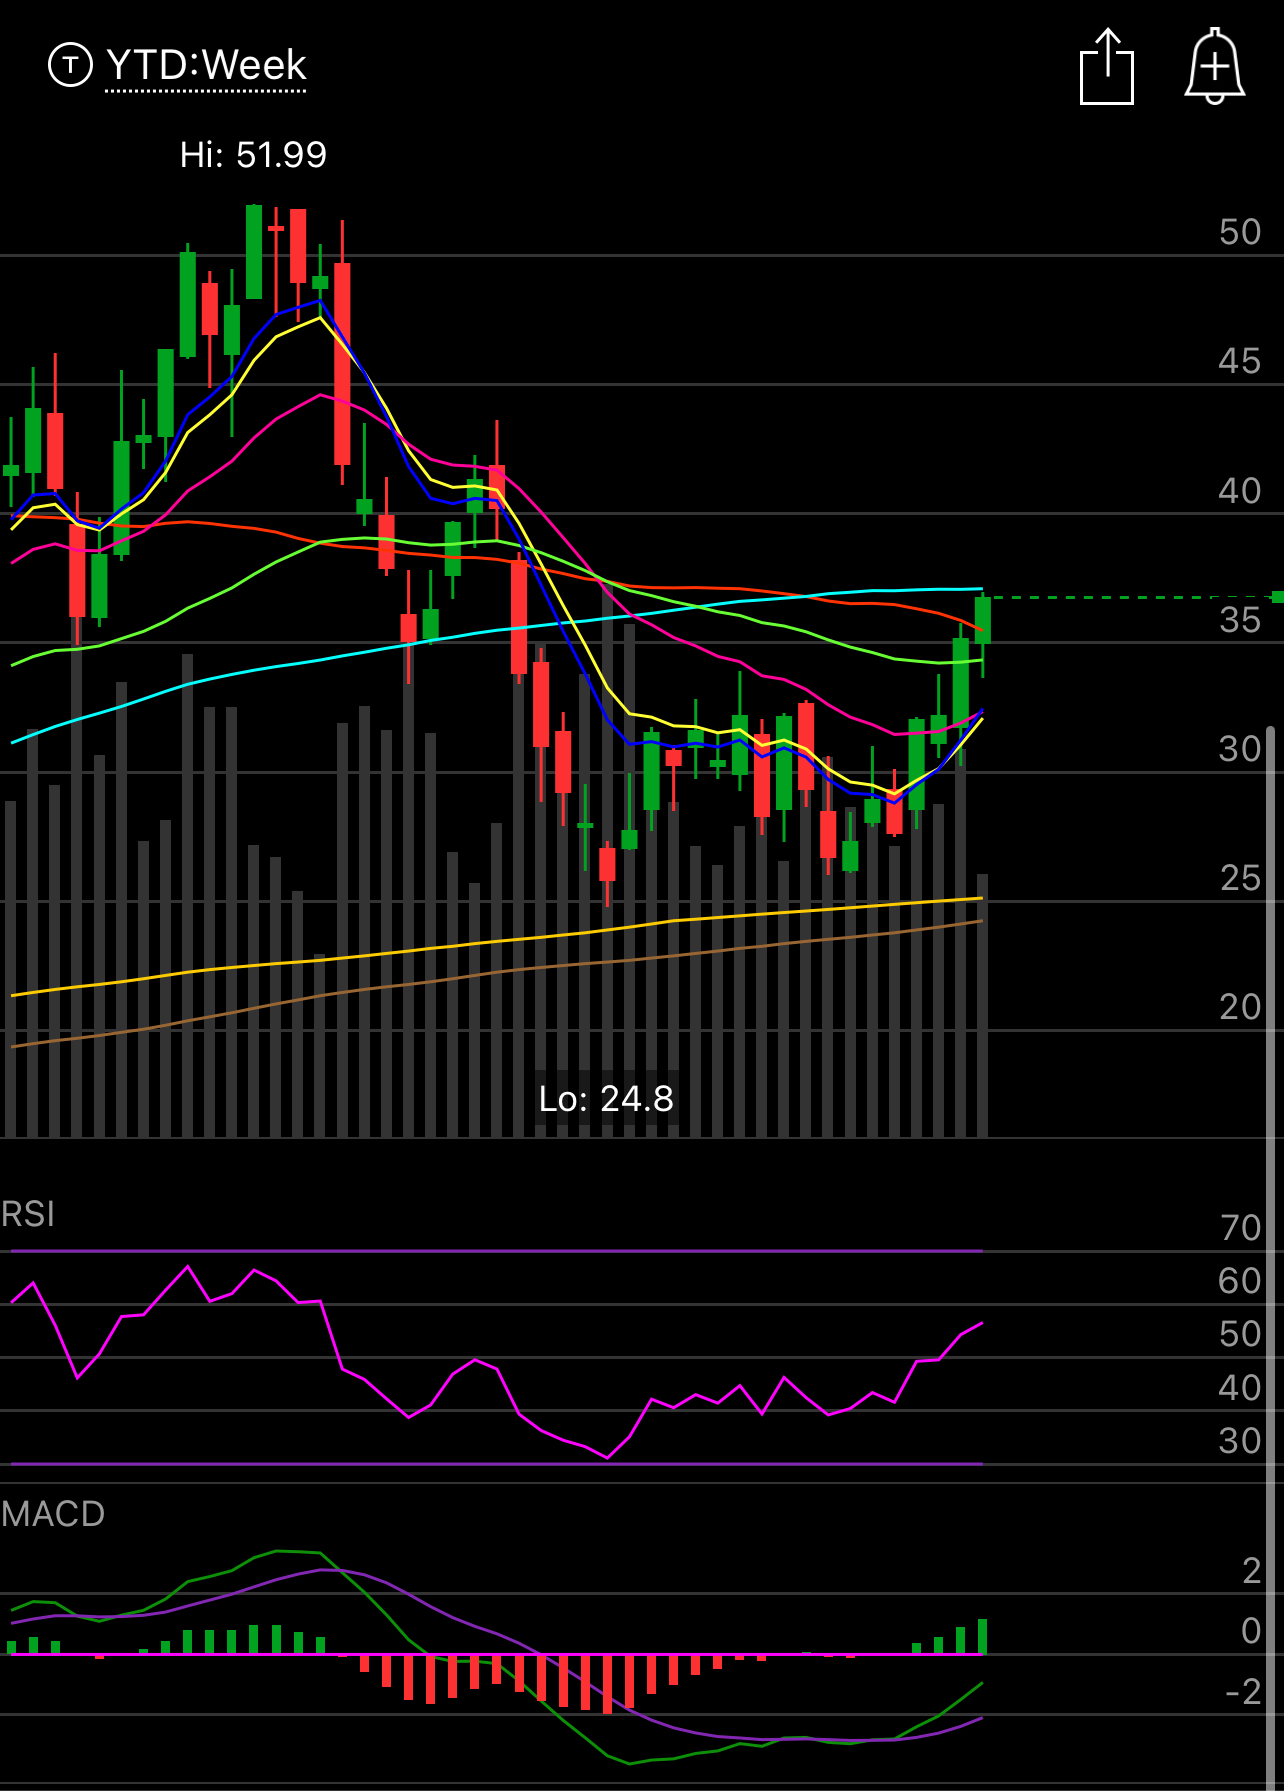Tap the RSI 60 level label
Screen dimensions: 1284x1791
[1240, 1281]
